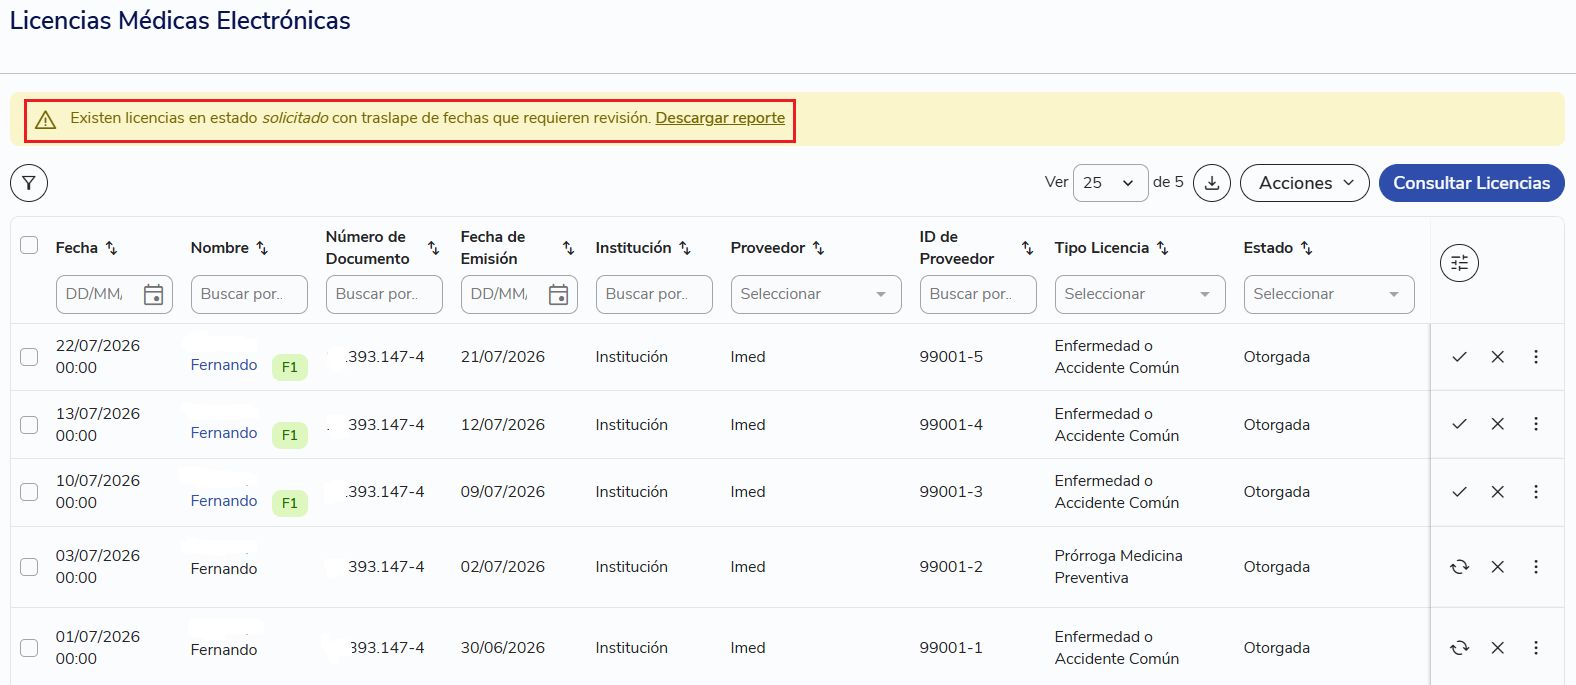Click emission date 02/07/2026 cell
Viewport: 1576px width, 685px height.
(503, 567)
